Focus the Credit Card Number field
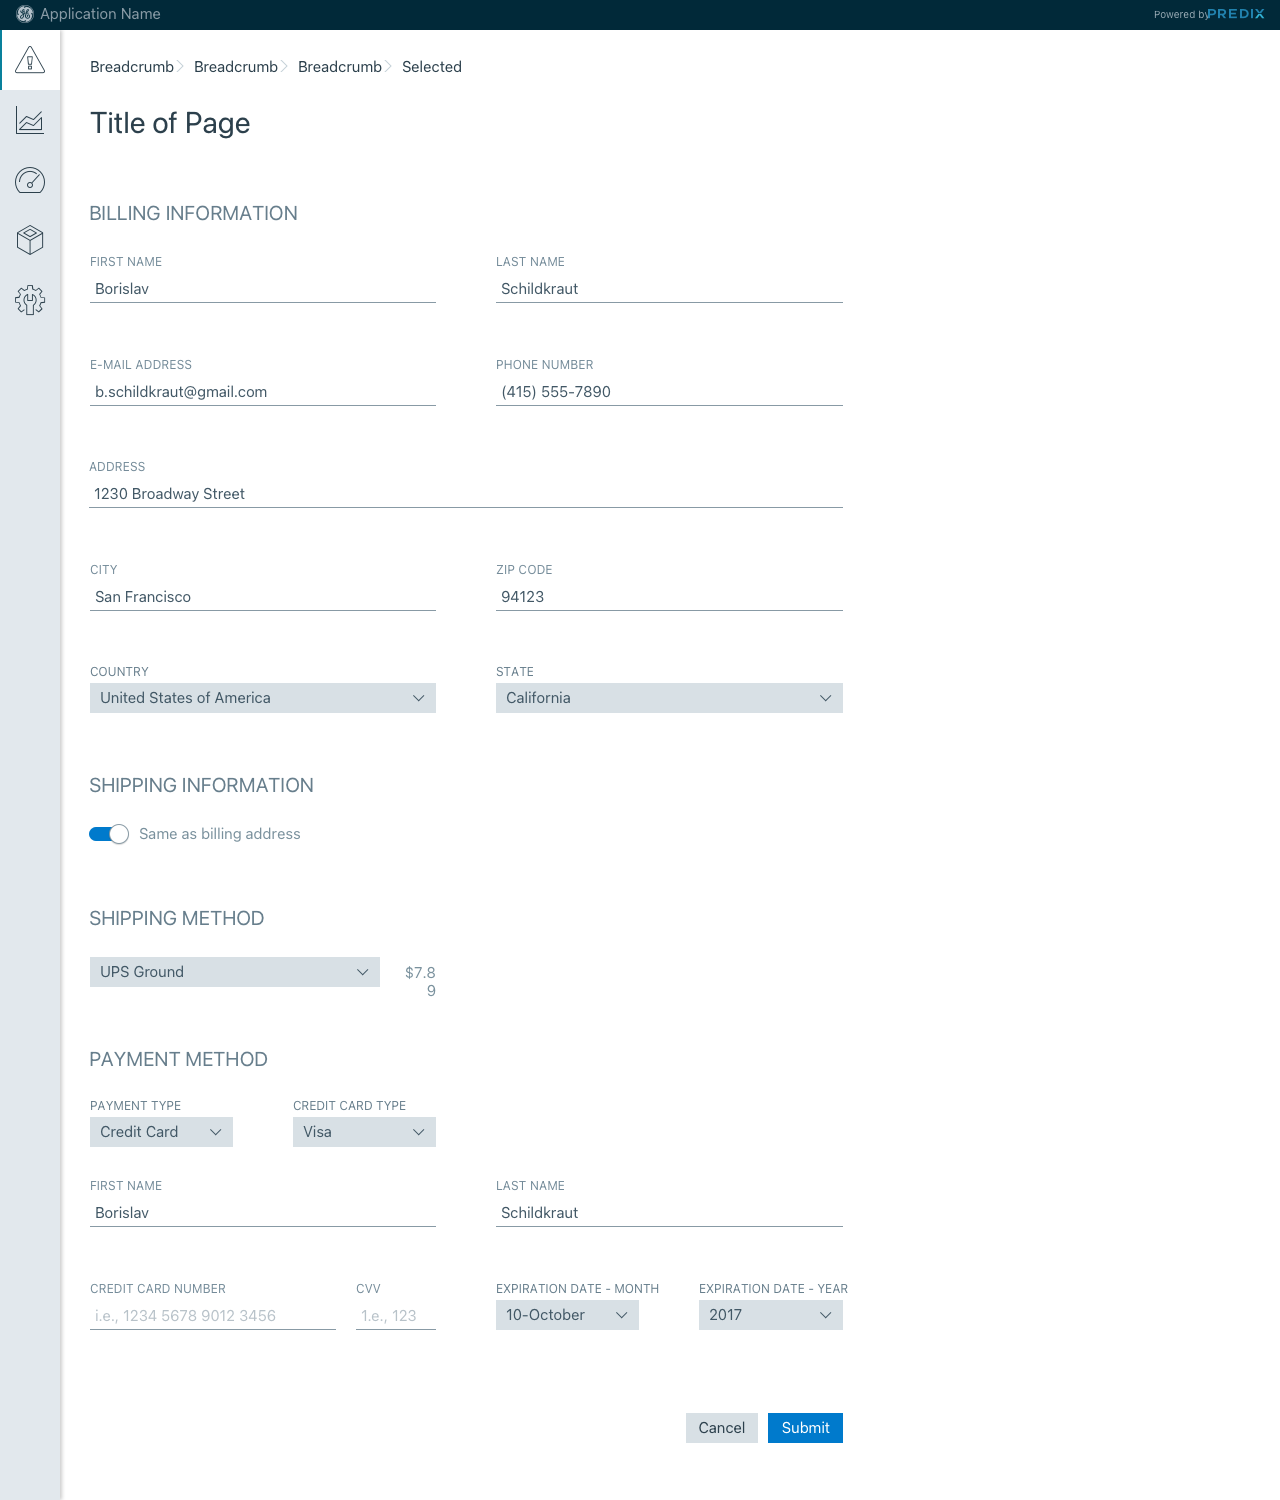The width and height of the screenshot is (1280, 1500). click(213, 1316)
